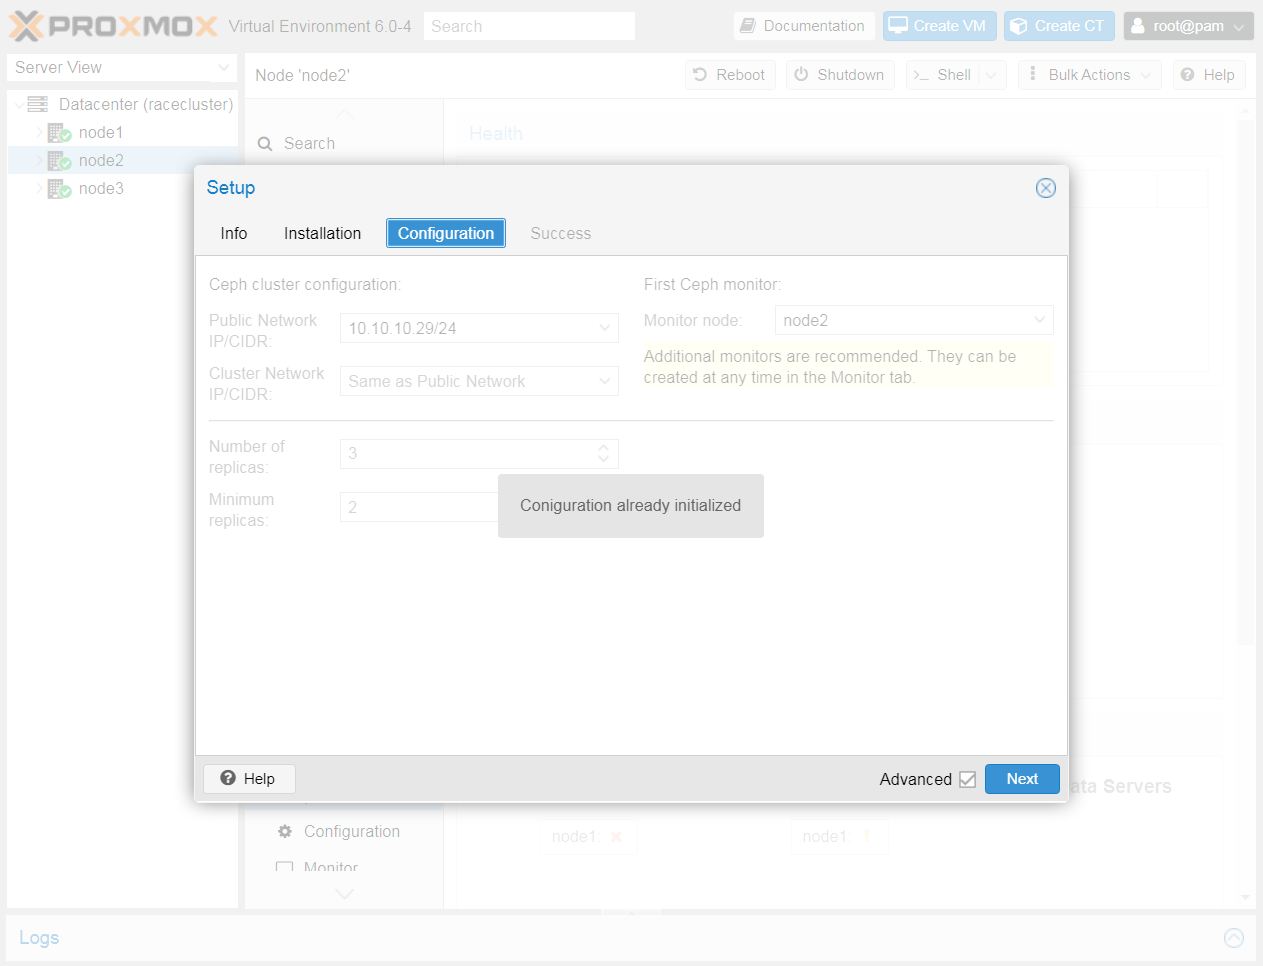Click the Ceph Configuration gear icon
The width and height of the screenshot is (1263, 966).
click(285, 832)
